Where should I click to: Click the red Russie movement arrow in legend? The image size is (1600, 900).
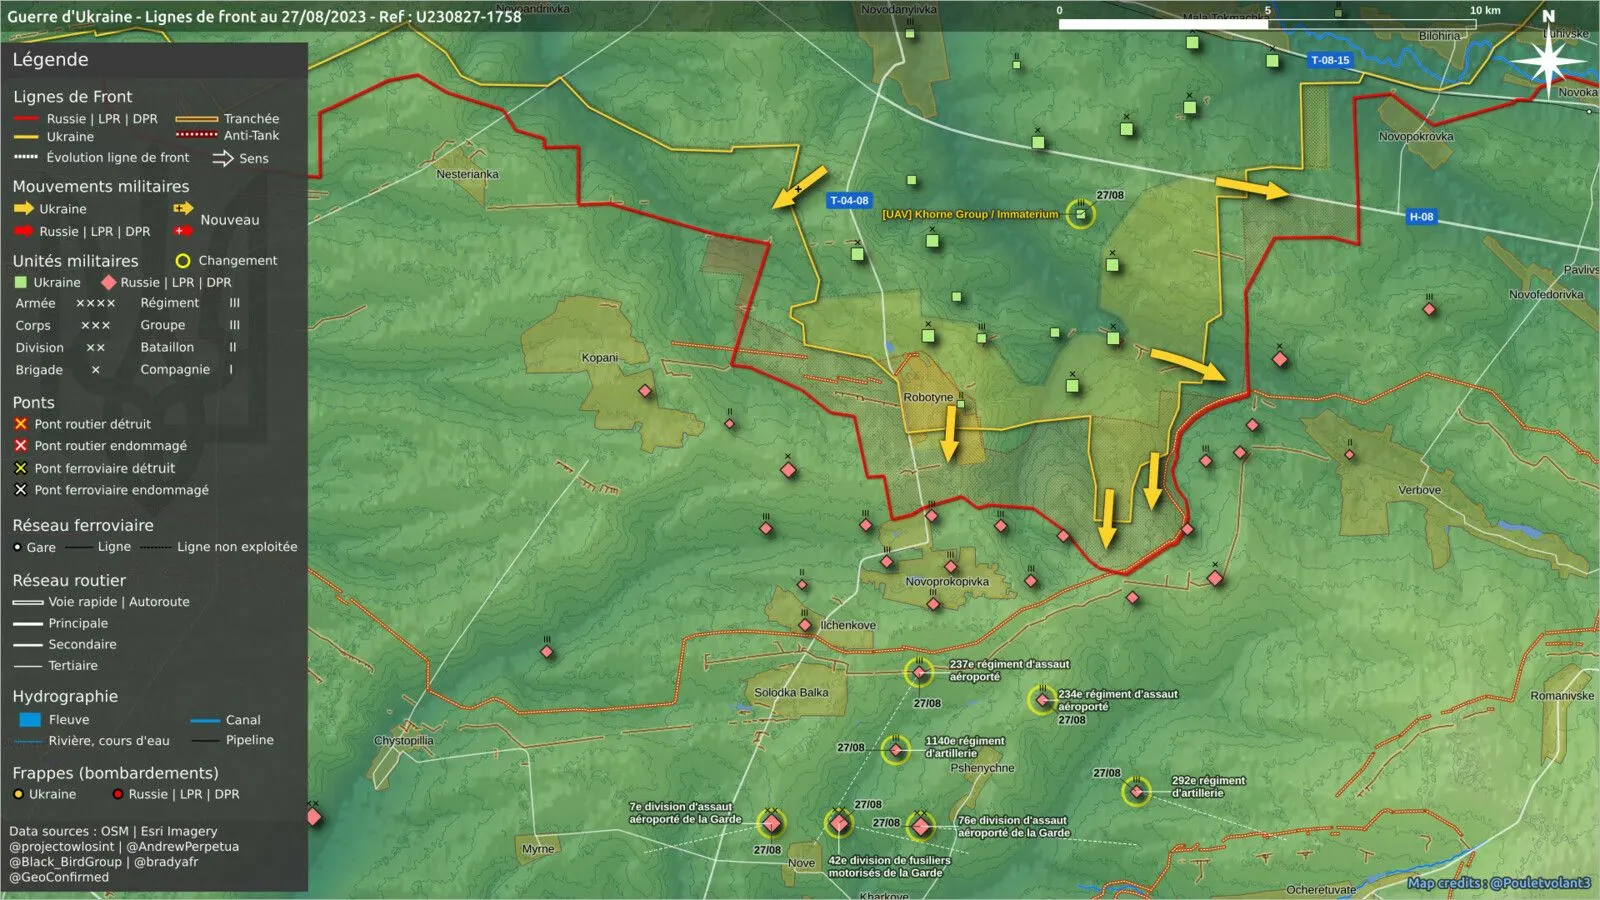23,231
